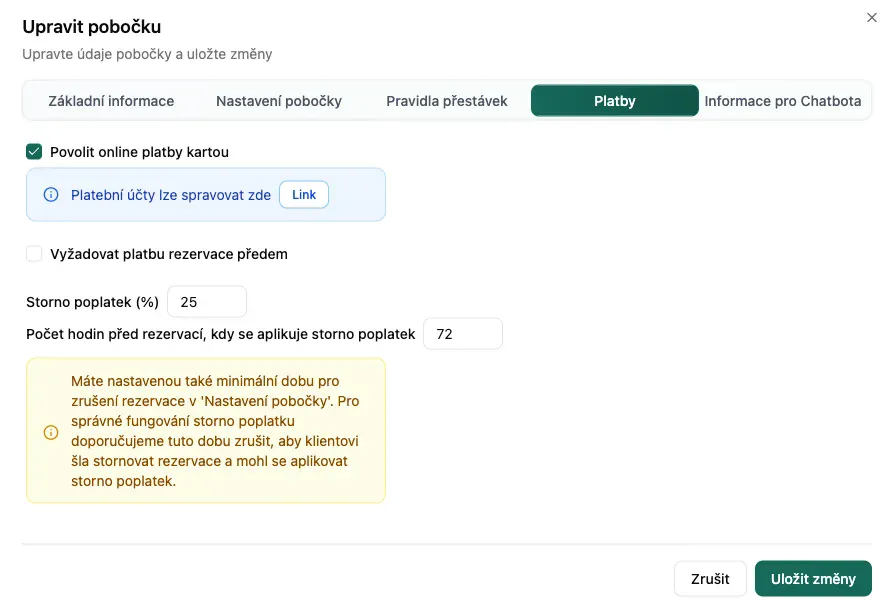
Task: Click the blue info icon near payment accounts
Action: coord(51,195)
